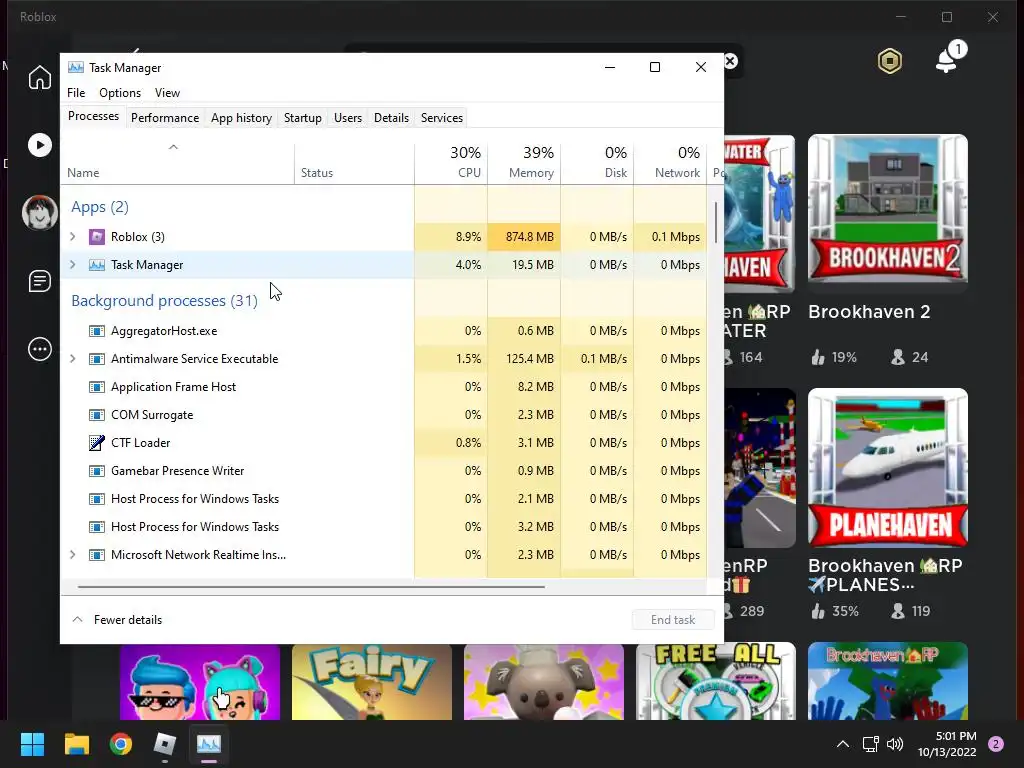Switch to the Users tab
This screenshot has height=768, width=1024.
click(x=347, y=118)
